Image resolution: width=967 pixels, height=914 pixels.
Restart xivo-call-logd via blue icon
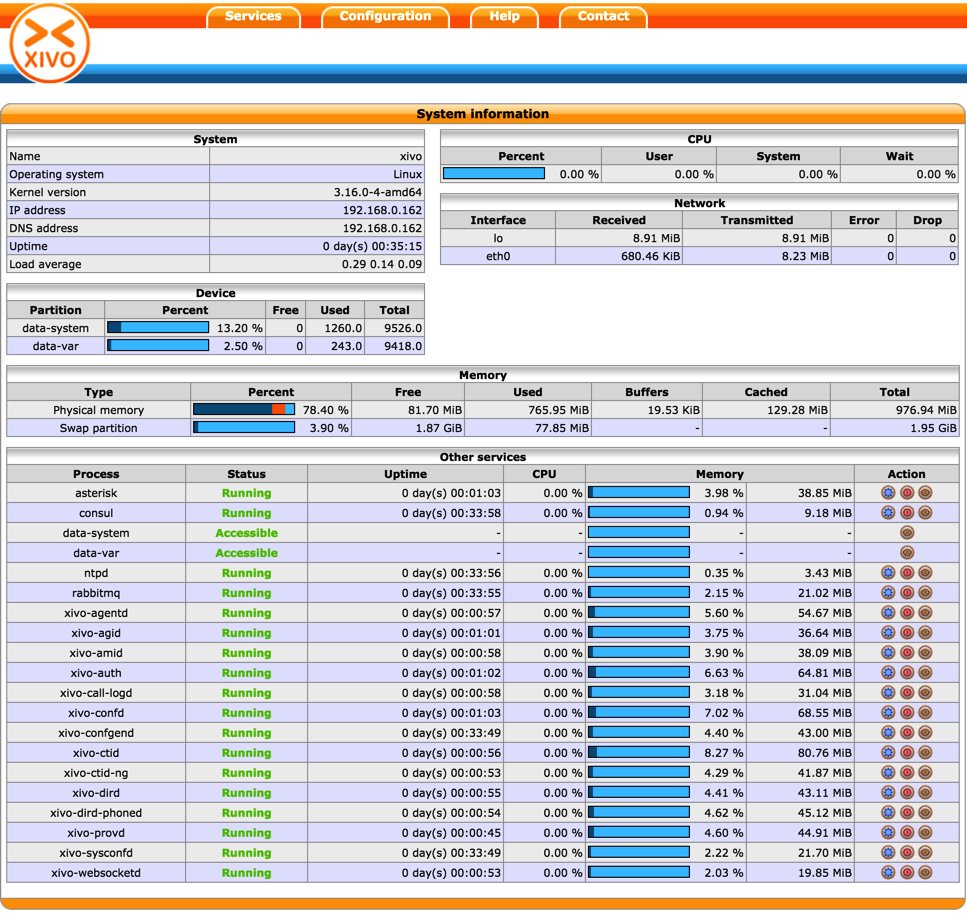(x=888, y=693)
